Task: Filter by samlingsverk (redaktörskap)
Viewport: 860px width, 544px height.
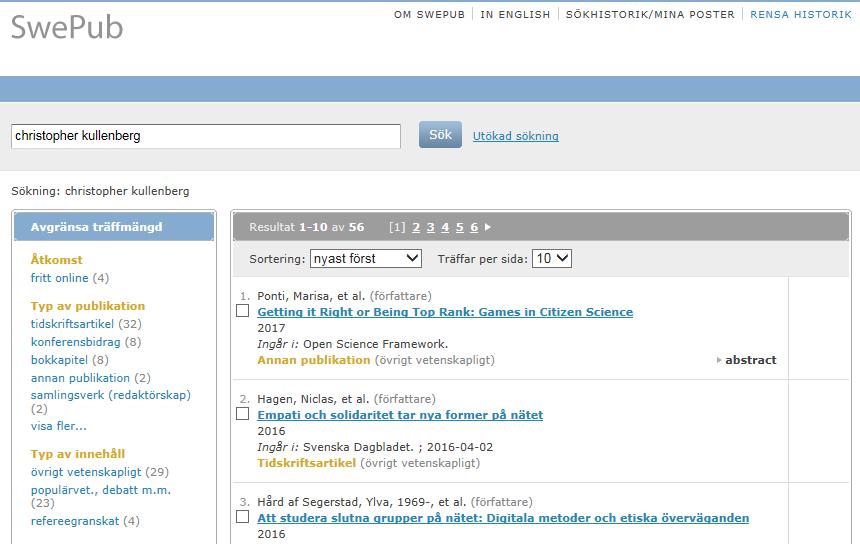Action: (x=111, y=395)
